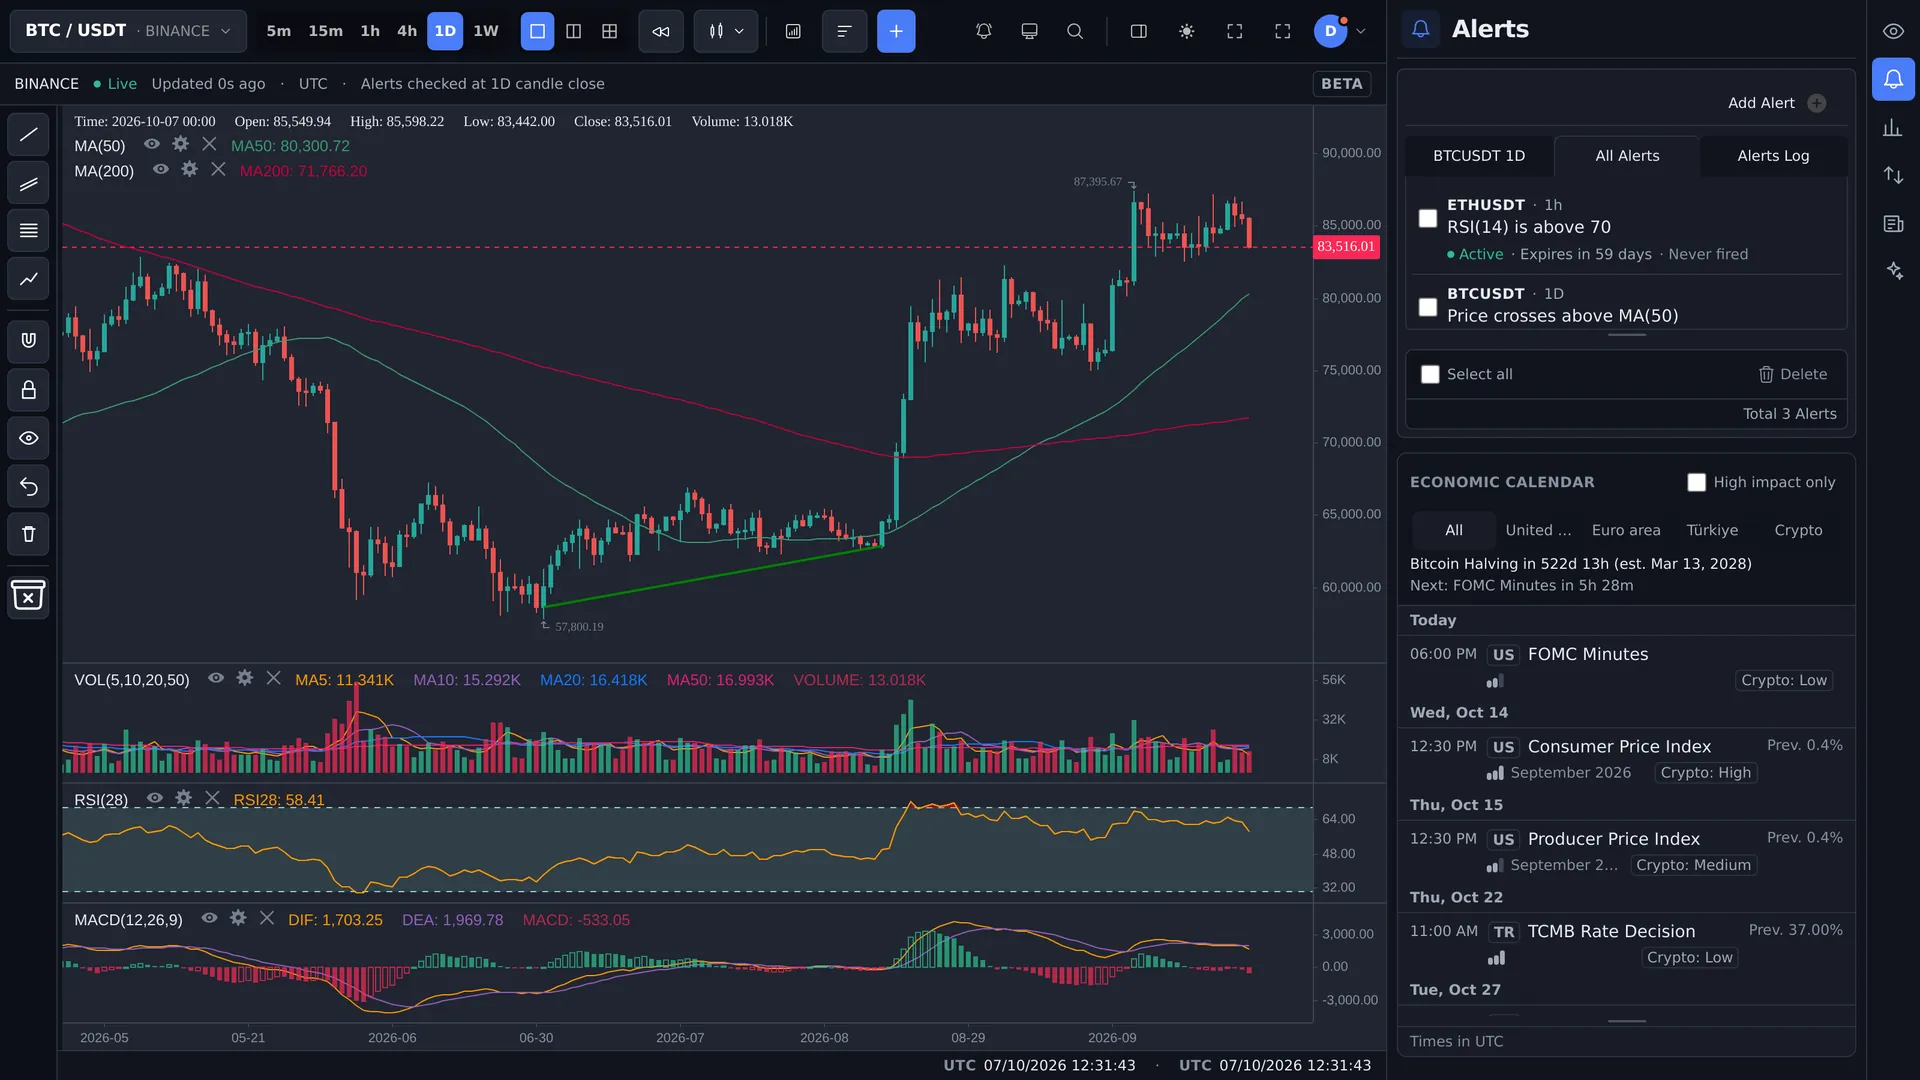The width and height of the screenshot is (1920, 1080).
Task: Hide the RSI(28) indicator
Action: tap(155, 798)
